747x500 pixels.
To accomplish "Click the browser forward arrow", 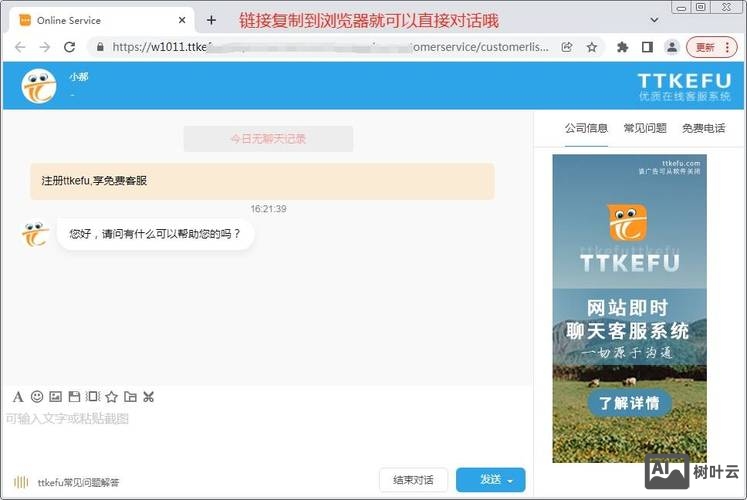I will (x=45, y=47).
